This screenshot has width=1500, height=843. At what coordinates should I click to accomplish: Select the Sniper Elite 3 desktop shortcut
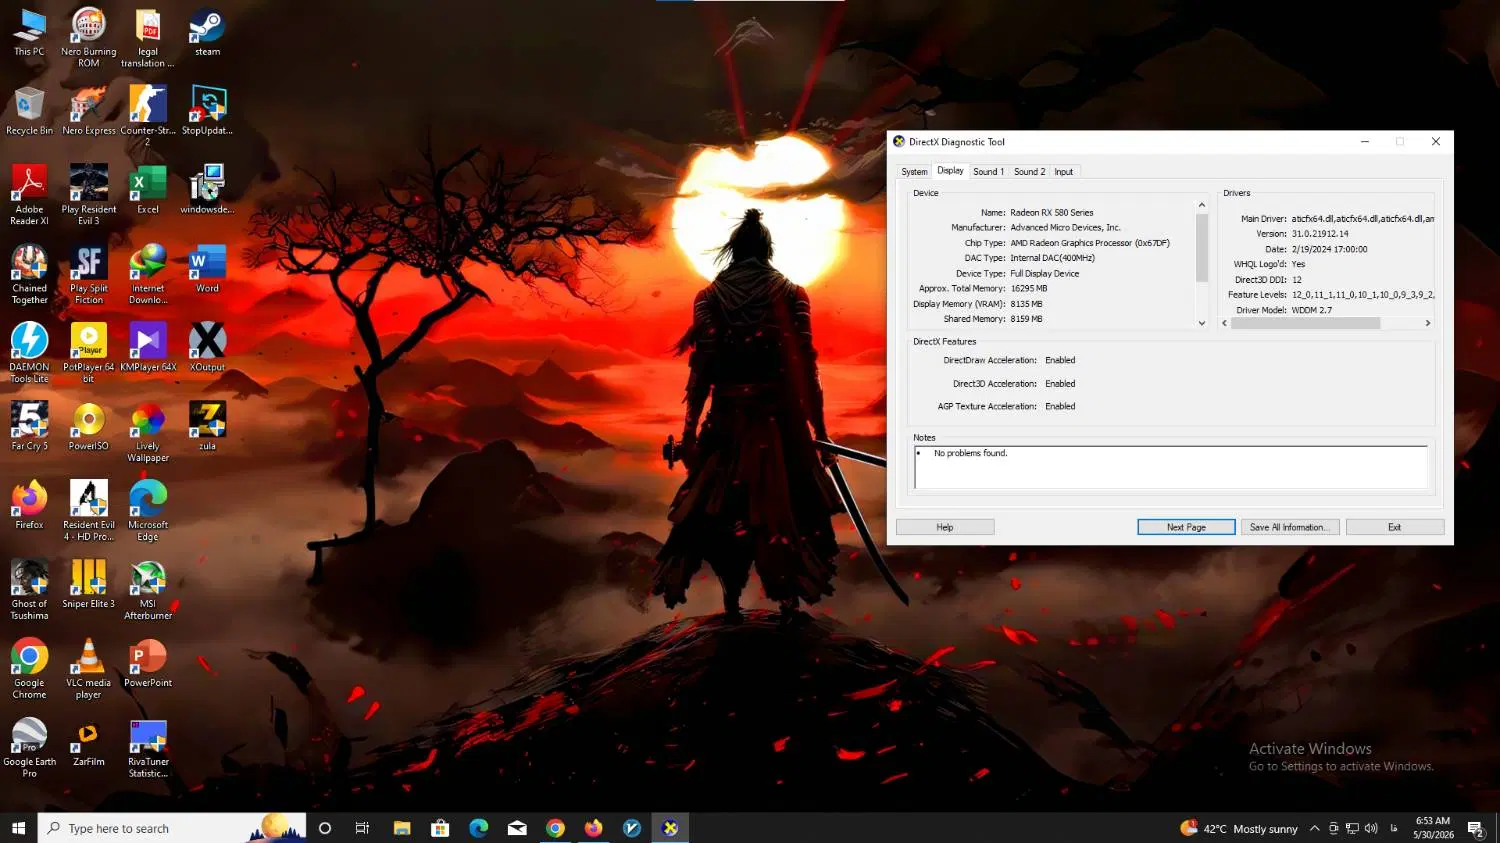[x=88, y=584]
